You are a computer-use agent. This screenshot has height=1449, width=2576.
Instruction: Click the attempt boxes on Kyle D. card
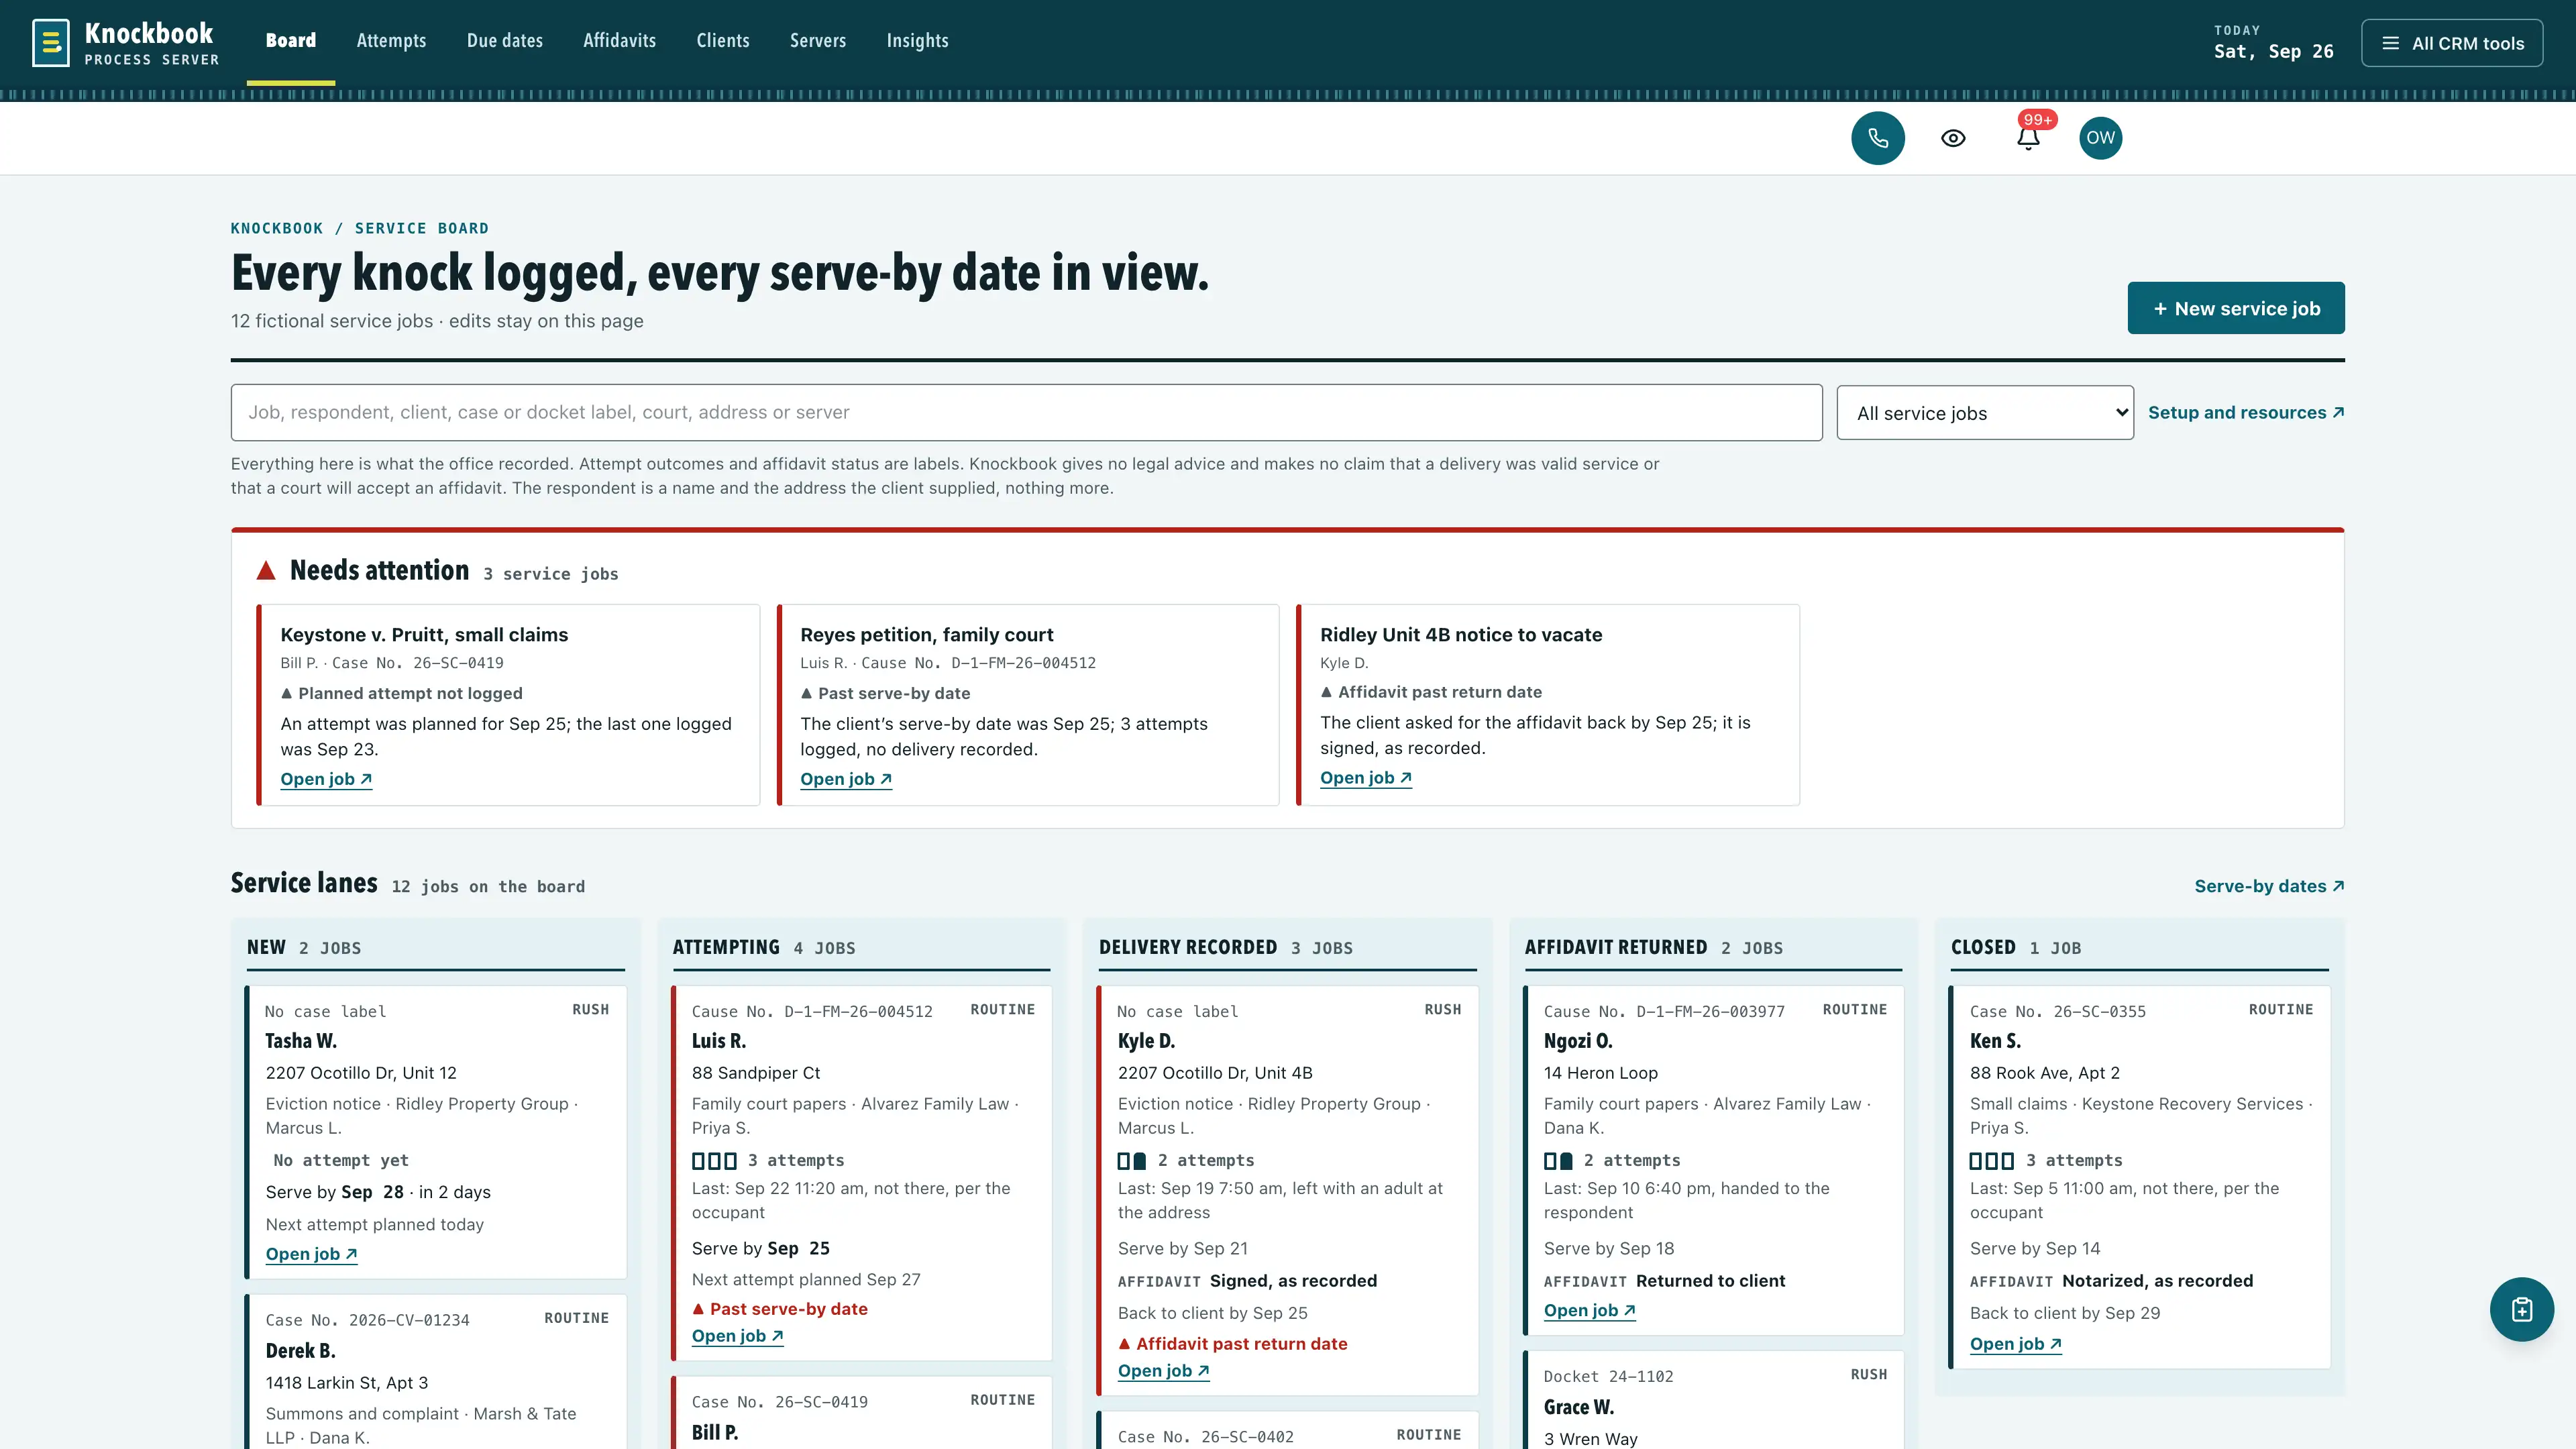(1132, 1161)
